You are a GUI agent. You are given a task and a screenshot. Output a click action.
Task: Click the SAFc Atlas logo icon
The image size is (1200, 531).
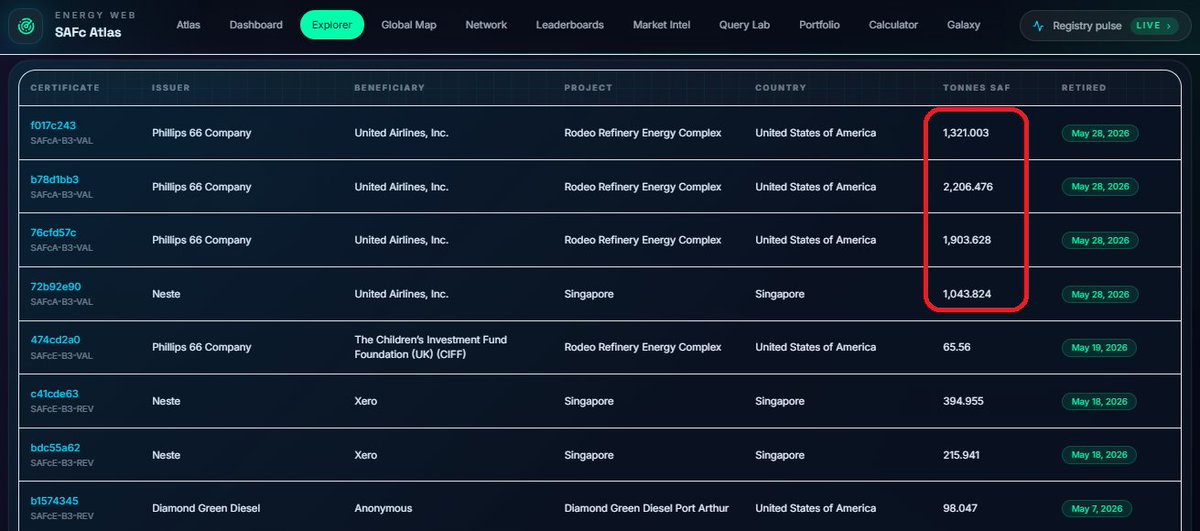25,25
